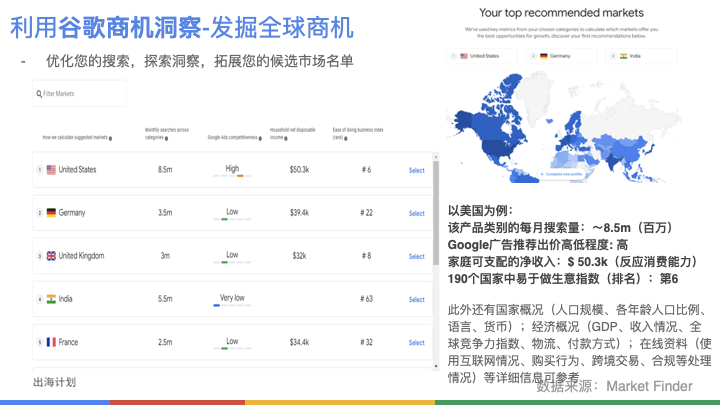The width and height of the screenshot is (720, 405).
Task: Click the Low competitiveness indicator for Germany
Action: [232, 214]
